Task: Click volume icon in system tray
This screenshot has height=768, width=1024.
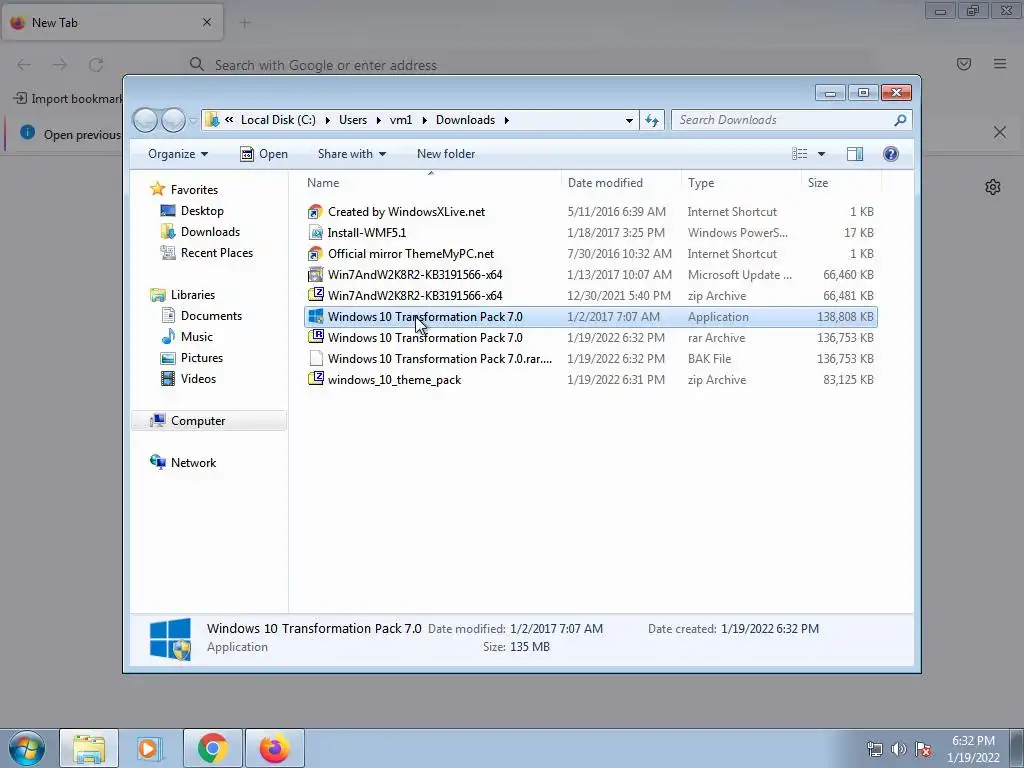Action: click(x=898, y=748)
